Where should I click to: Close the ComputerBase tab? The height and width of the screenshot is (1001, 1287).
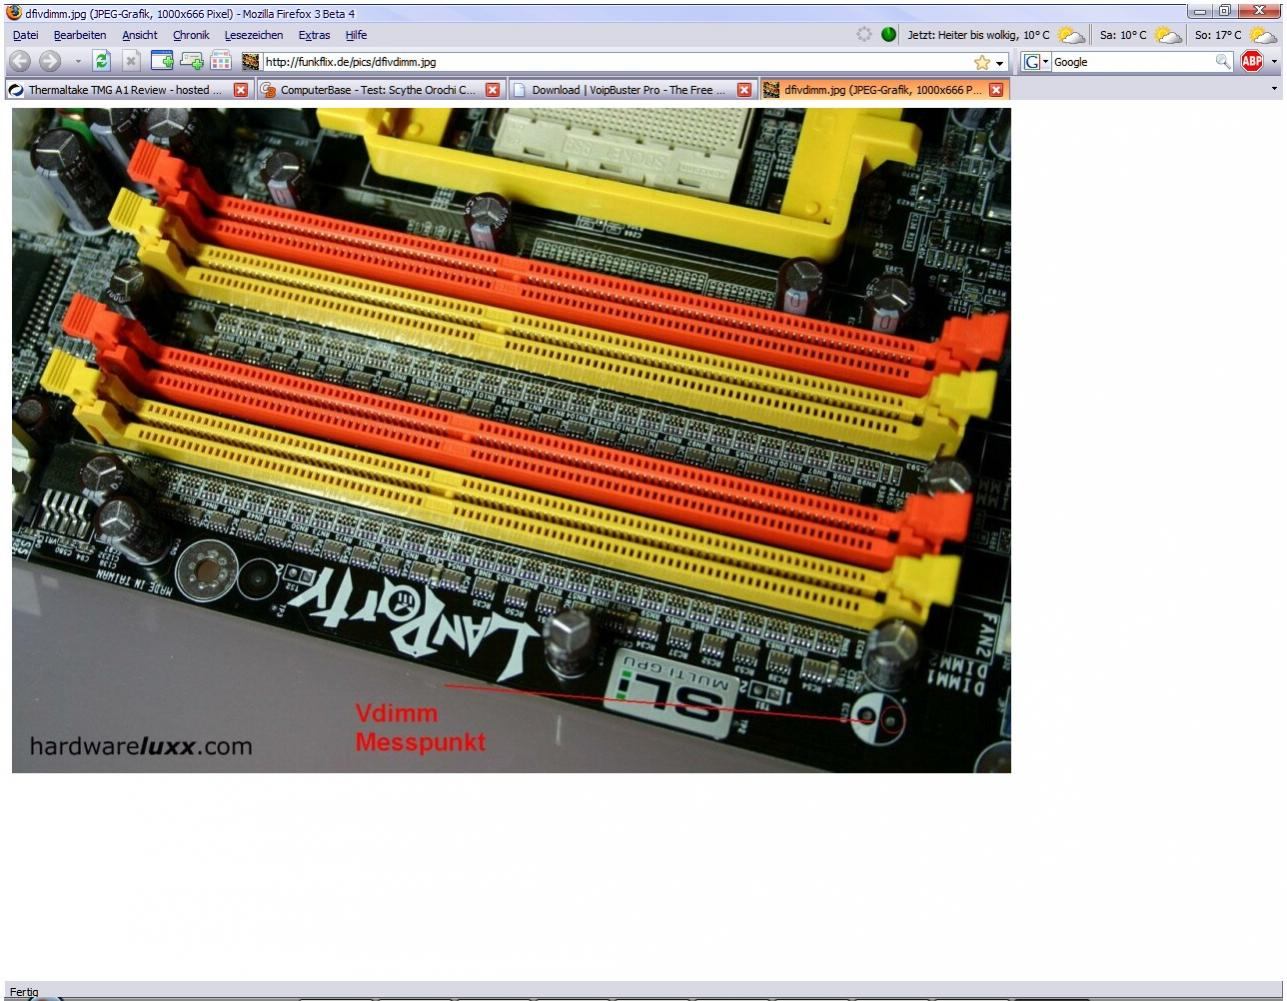[493, 90]
